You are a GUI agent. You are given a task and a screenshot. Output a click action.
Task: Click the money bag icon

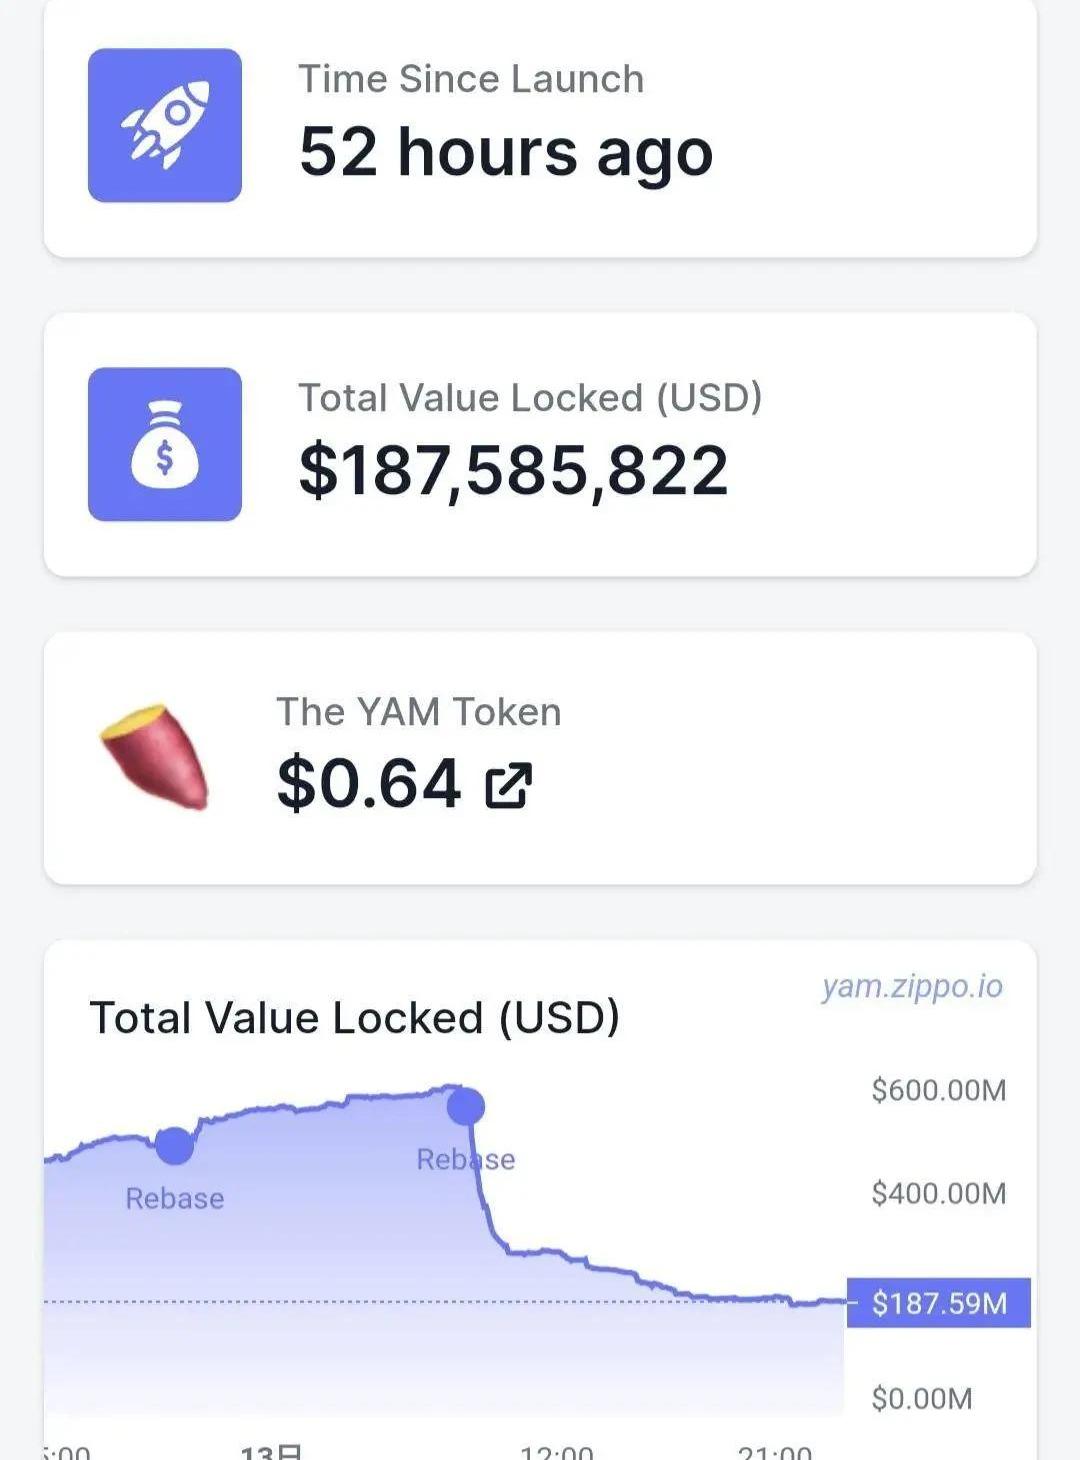point(165,444)
